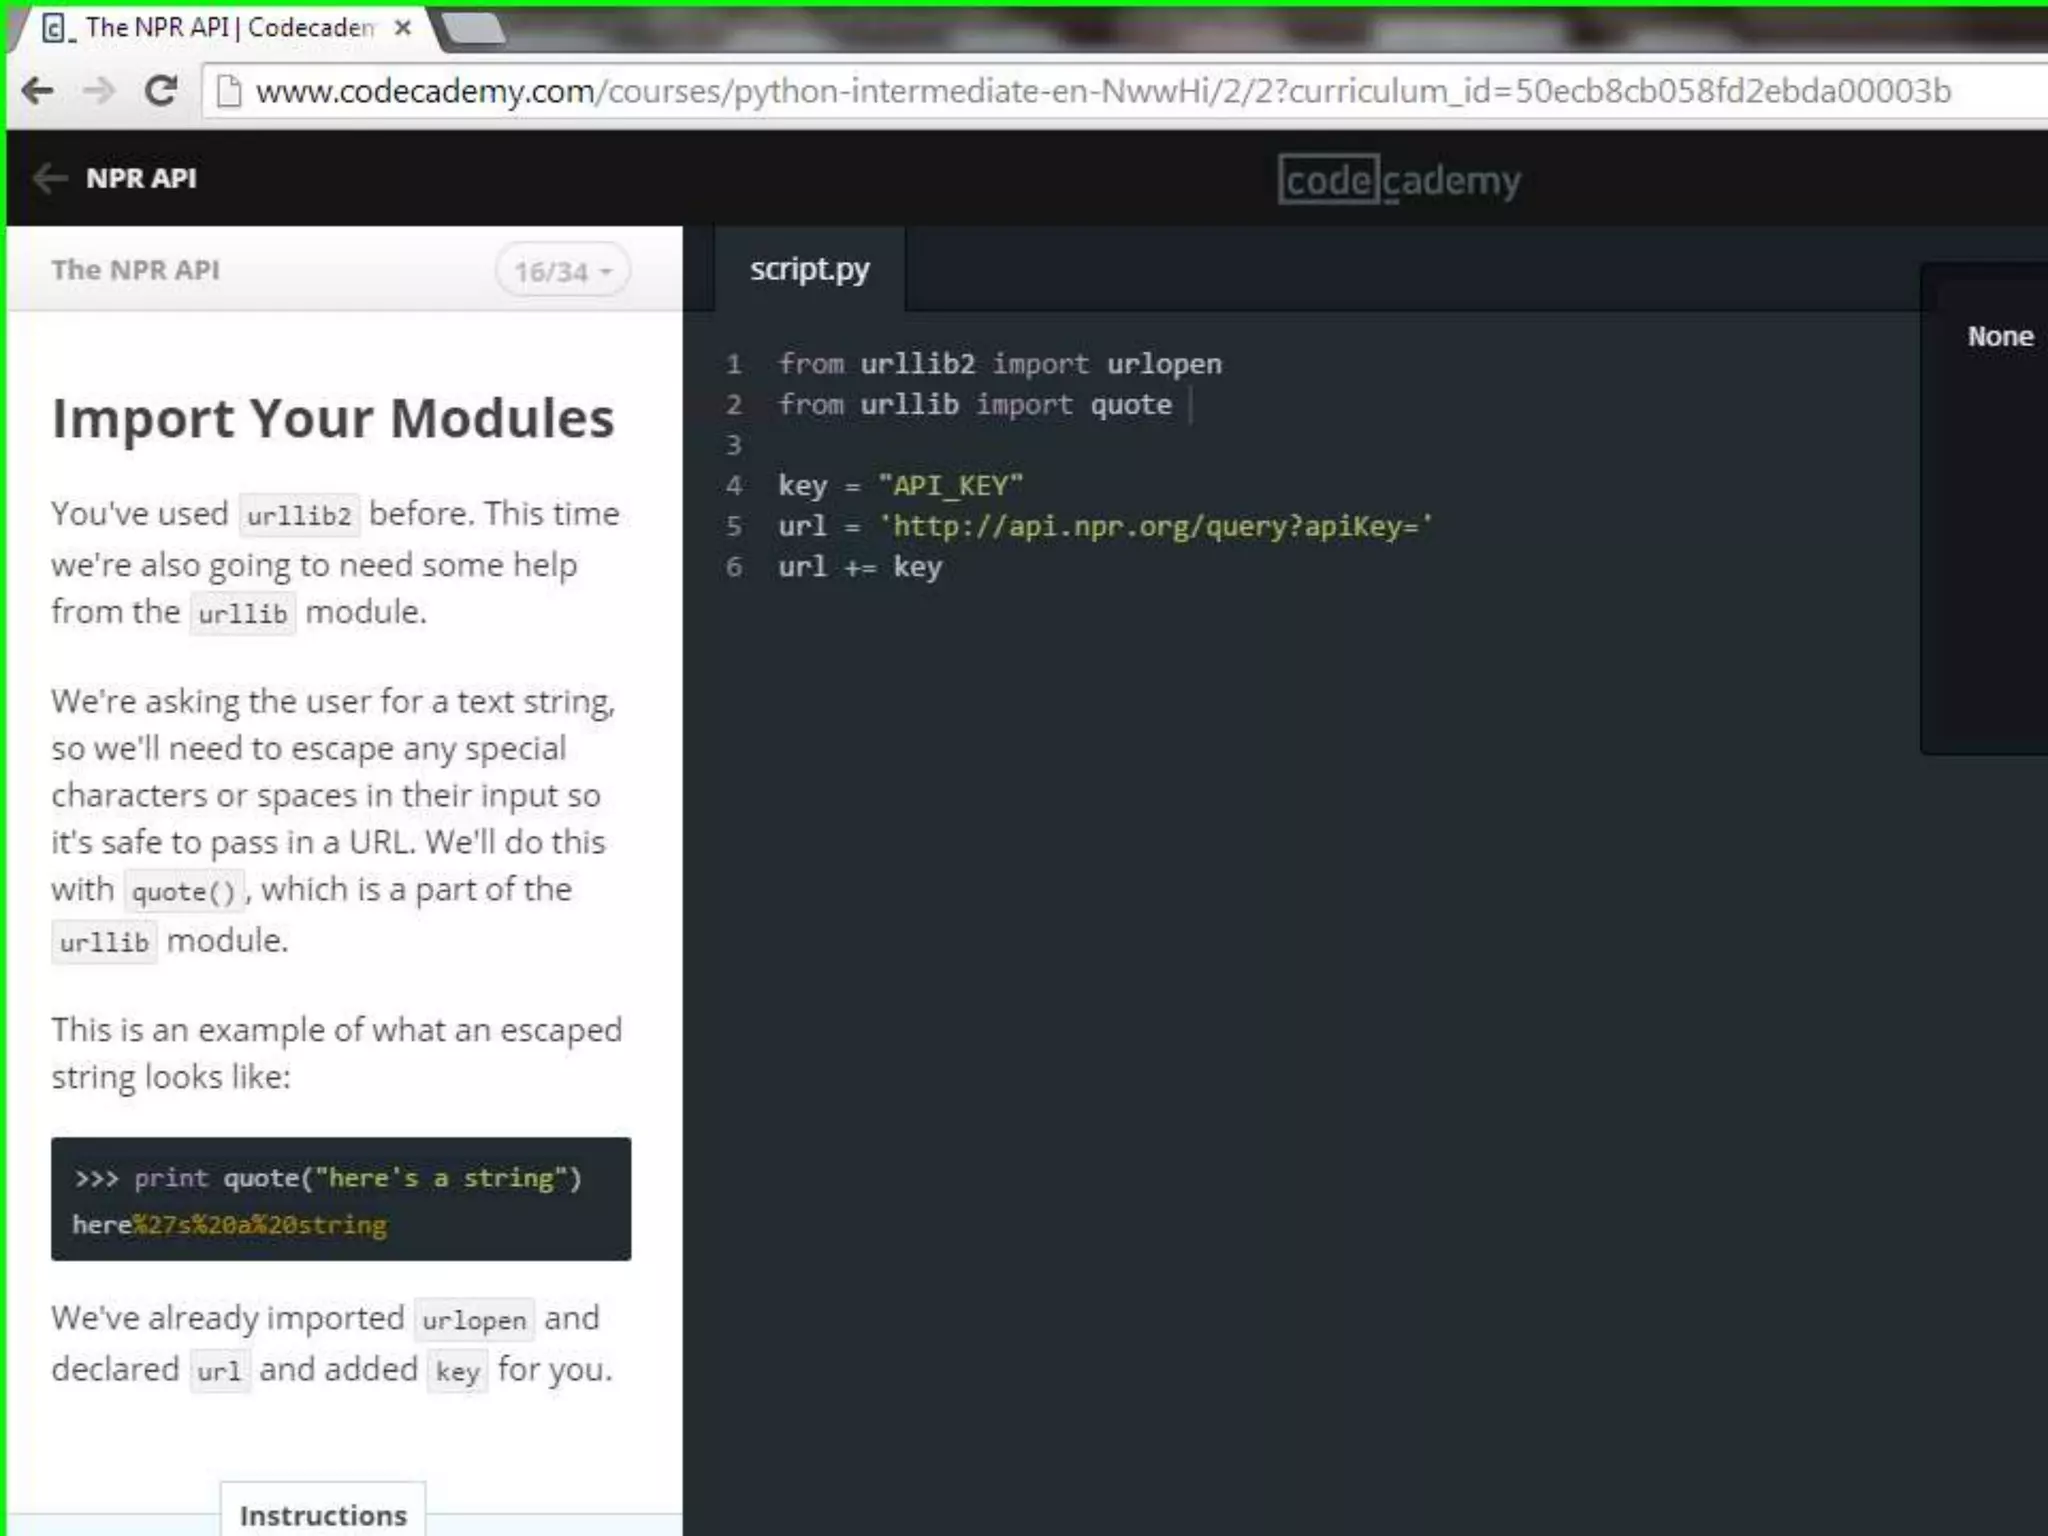Click code line 6 'url += key'

tap(860, 568)
